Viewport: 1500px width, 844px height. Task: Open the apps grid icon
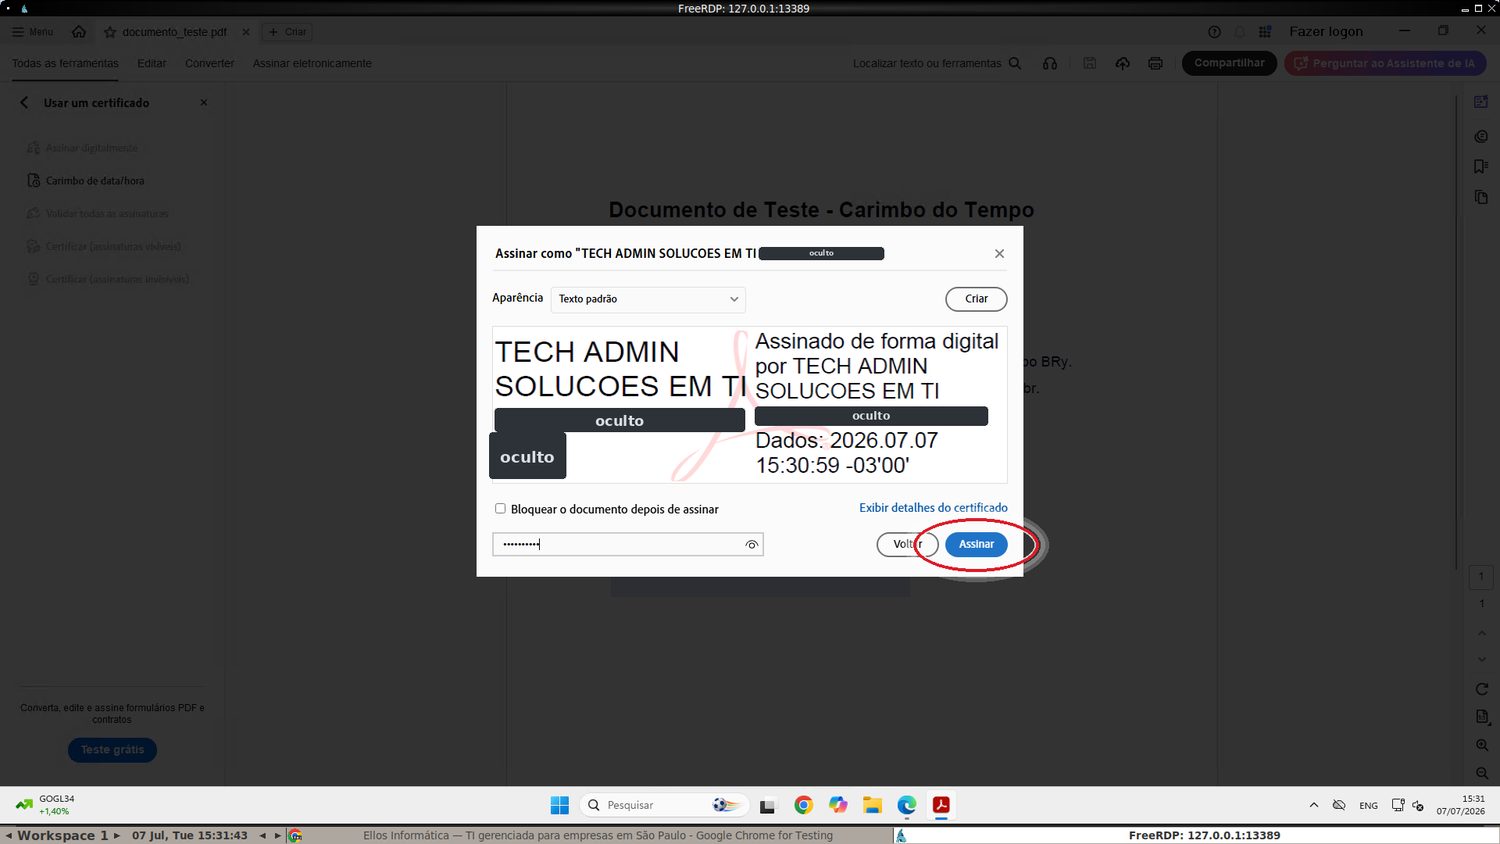(1265, 32)
